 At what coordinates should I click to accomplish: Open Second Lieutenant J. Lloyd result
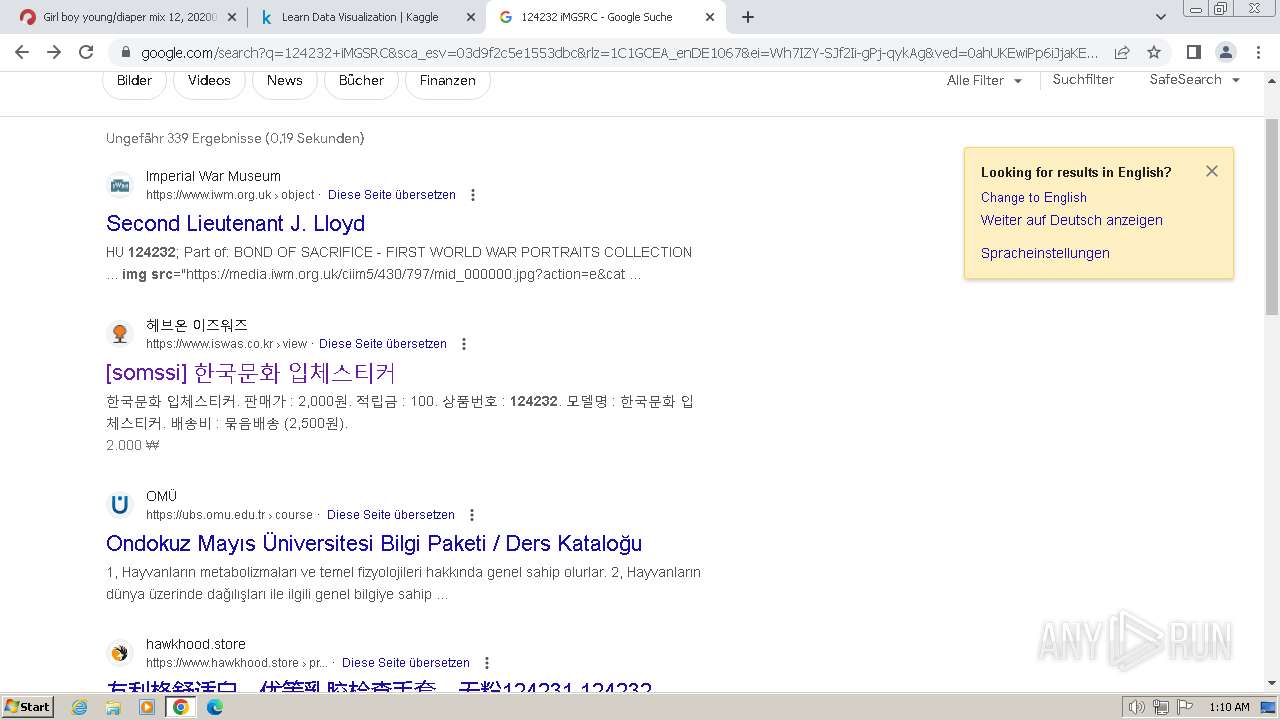tap(235, 223)
